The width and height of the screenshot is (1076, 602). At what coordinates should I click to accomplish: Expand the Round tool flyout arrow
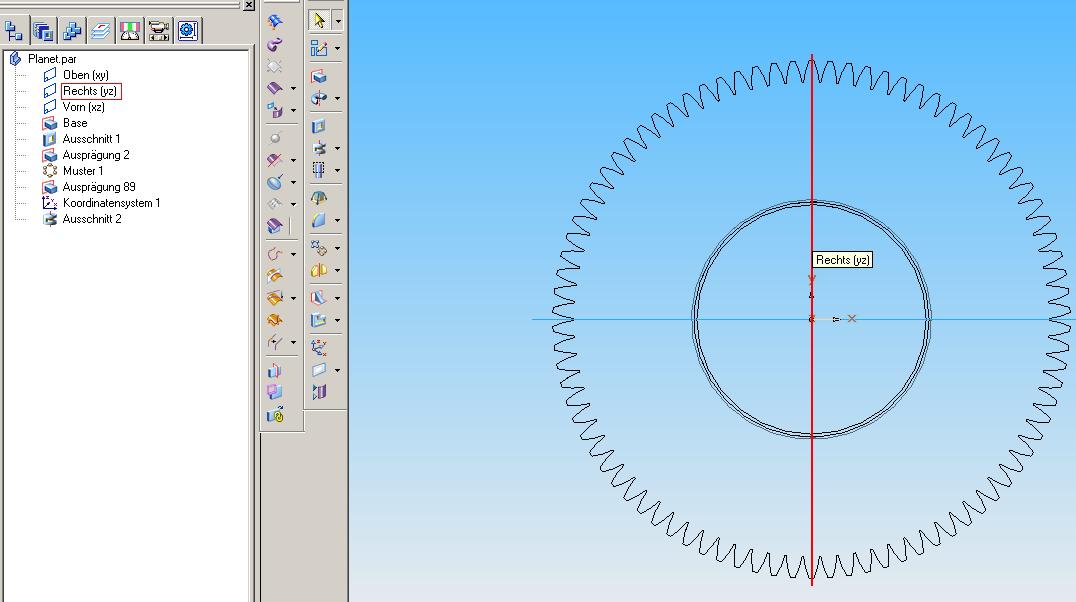338,220
